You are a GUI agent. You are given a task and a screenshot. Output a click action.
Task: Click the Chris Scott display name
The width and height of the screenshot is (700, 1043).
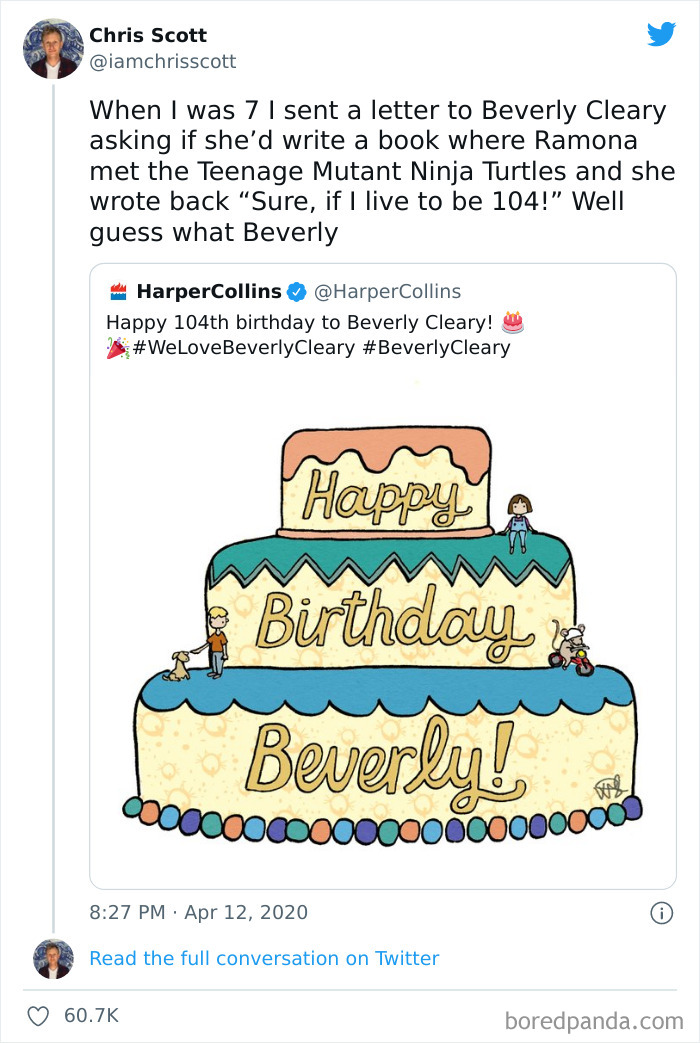pos(148,35)
